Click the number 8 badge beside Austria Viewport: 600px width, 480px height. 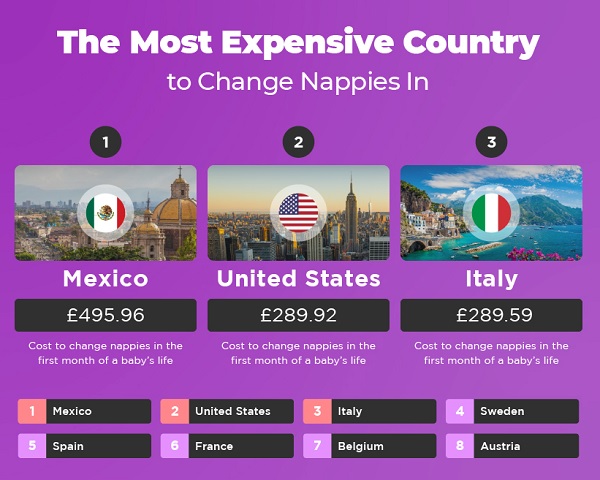tap(460, 446)
